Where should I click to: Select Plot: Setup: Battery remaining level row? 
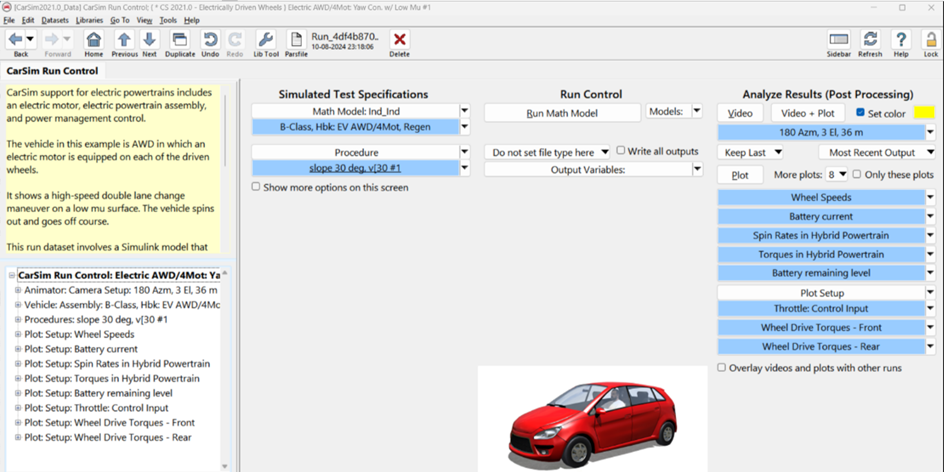[99, 393]
